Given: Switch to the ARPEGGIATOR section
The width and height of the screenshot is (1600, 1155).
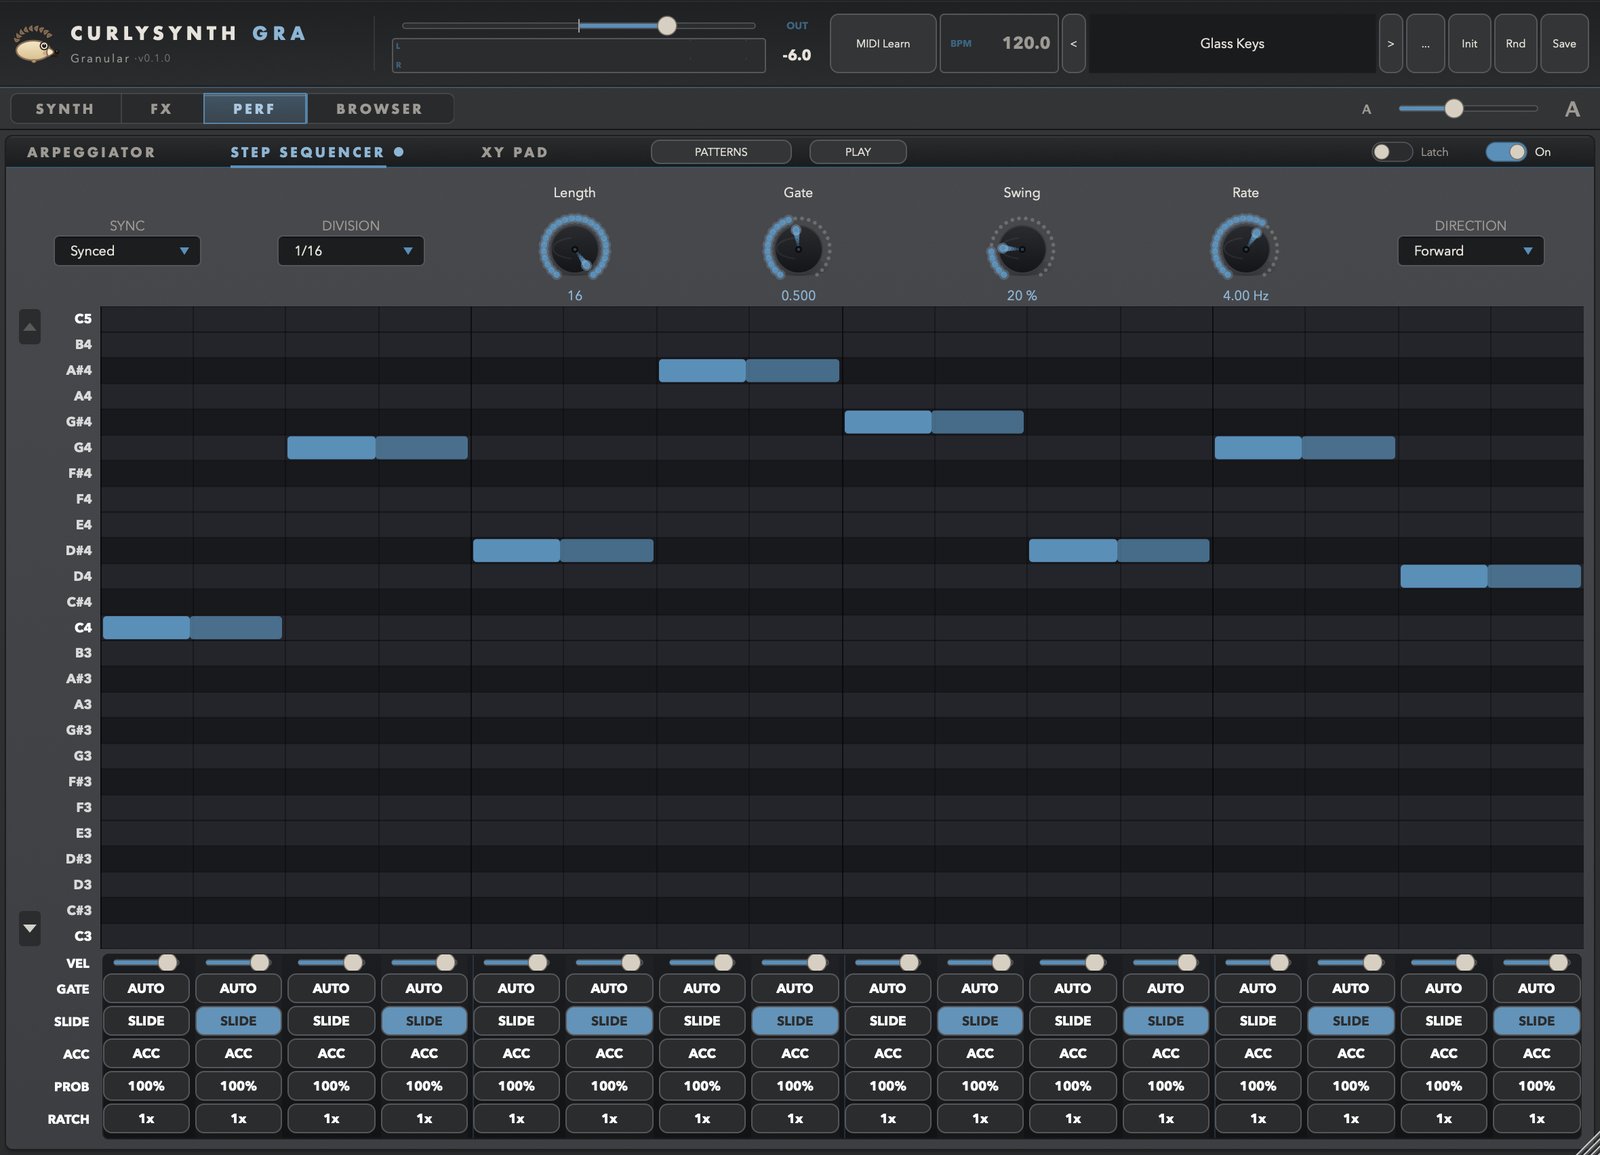Looking at the screenshot, I should point(91,152).
